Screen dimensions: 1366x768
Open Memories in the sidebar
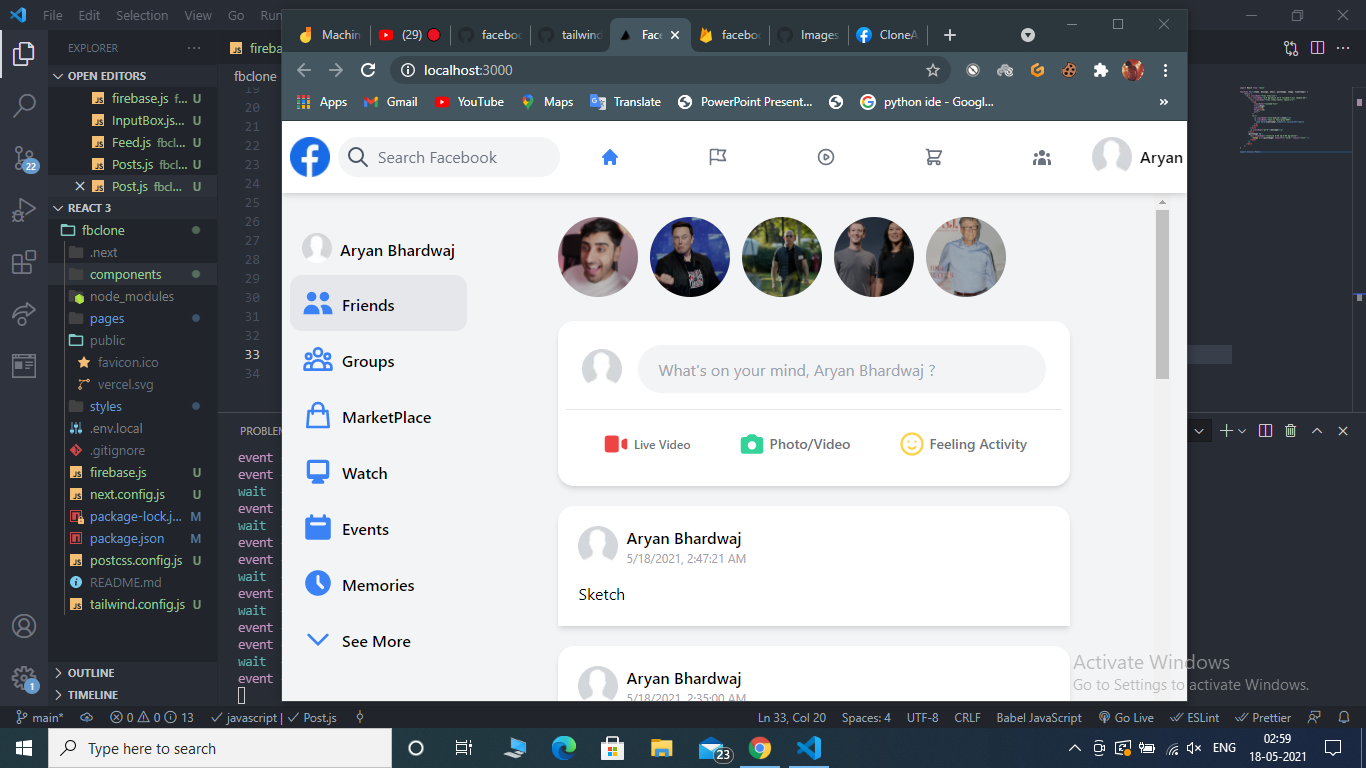pos(378,585)
